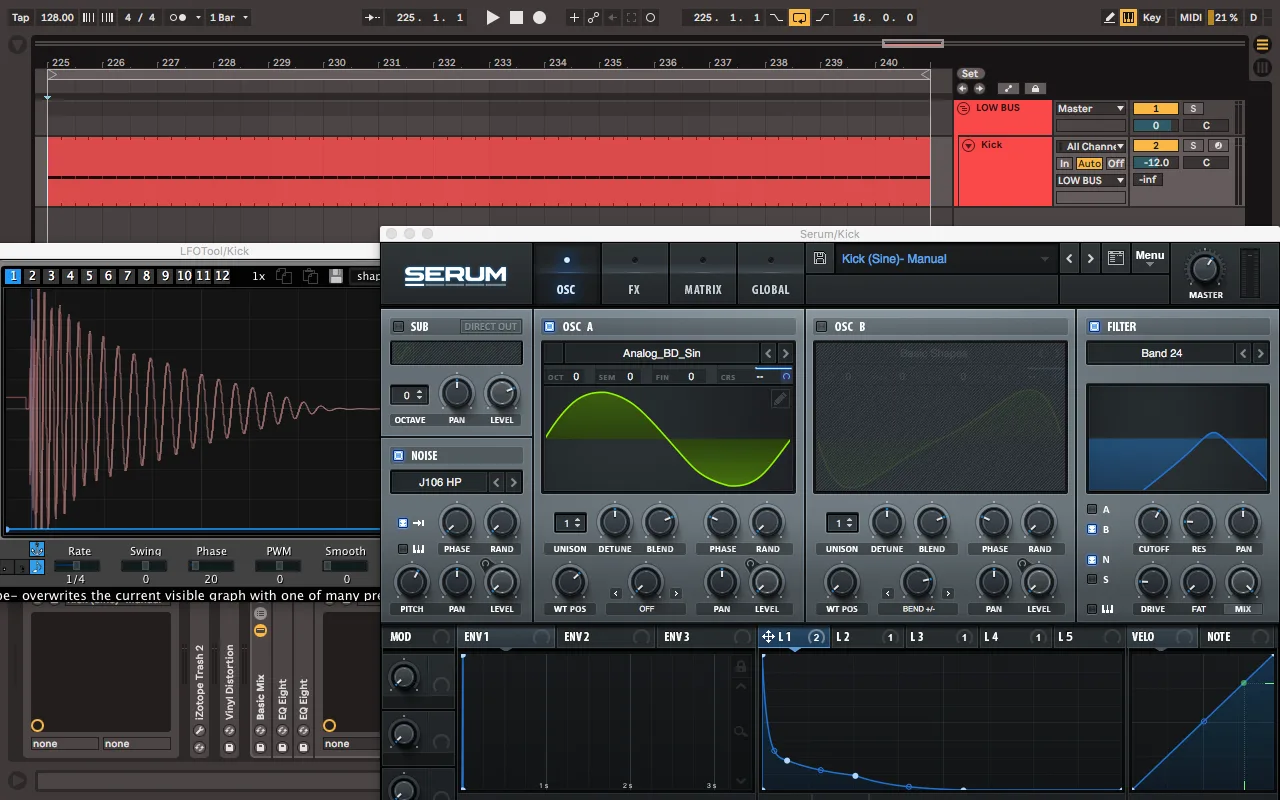1280x800 pixels.
Task: Open the Band 24 filter type list
Action: 1161,353
